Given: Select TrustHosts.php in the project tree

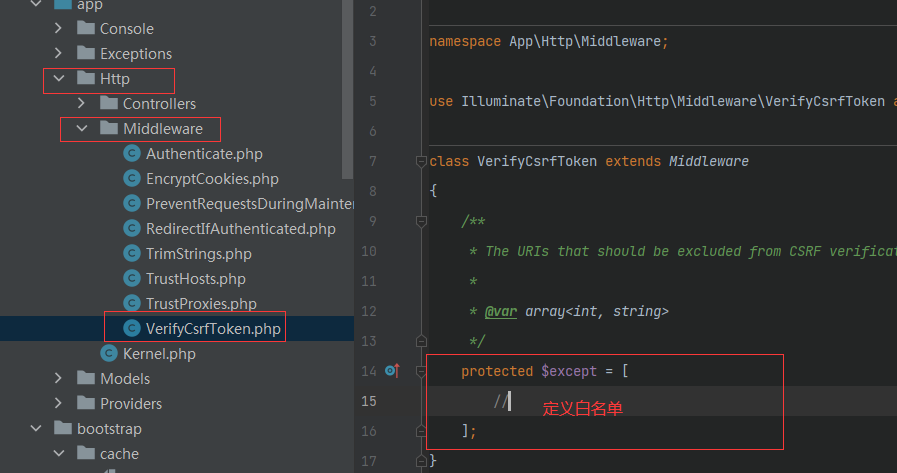Looking at the screenshot, I should [x=196, y=279].
